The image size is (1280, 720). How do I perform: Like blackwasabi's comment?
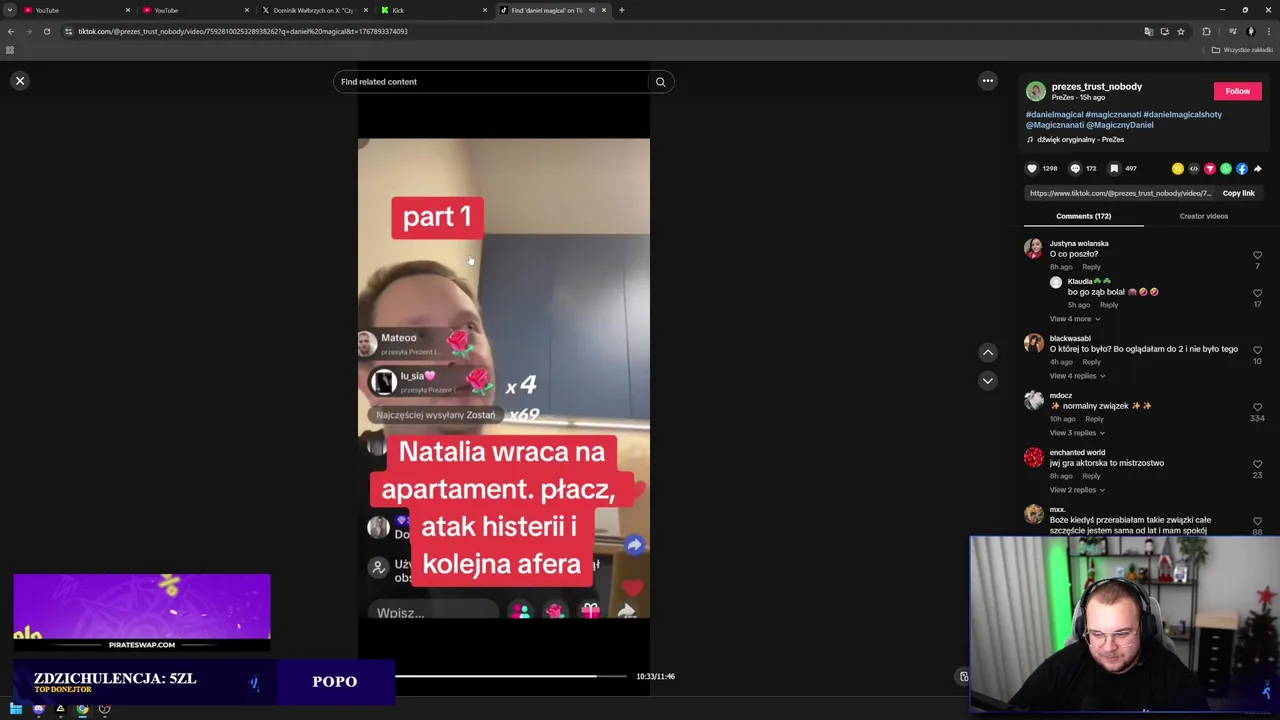[1257, 351]
